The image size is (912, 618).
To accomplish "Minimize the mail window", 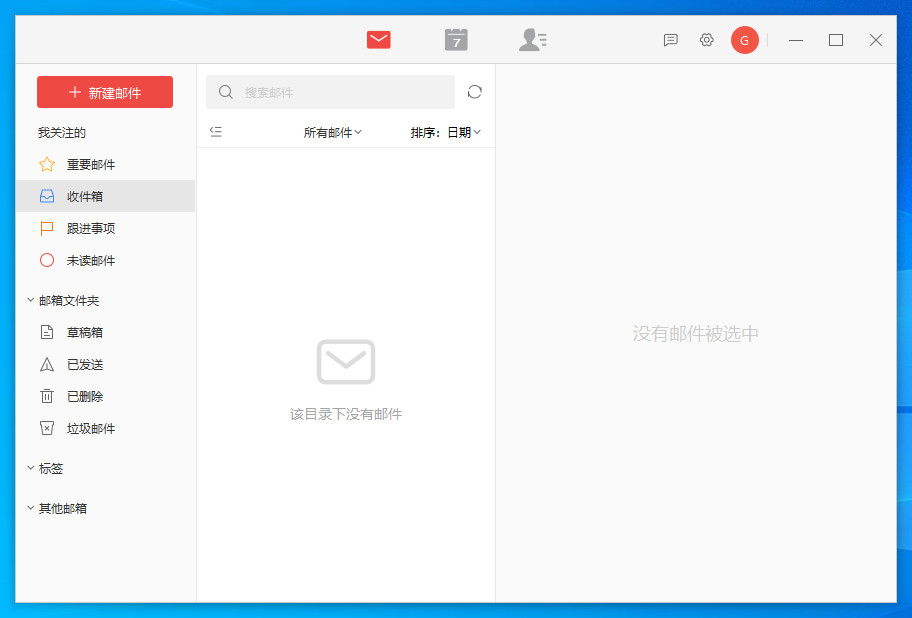I will [796, 40].
